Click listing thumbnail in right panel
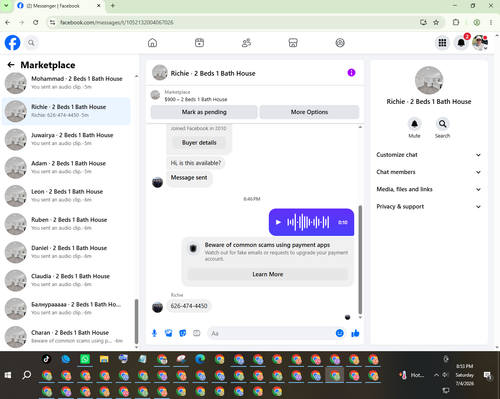500x399 pixels. coord(429,80)
